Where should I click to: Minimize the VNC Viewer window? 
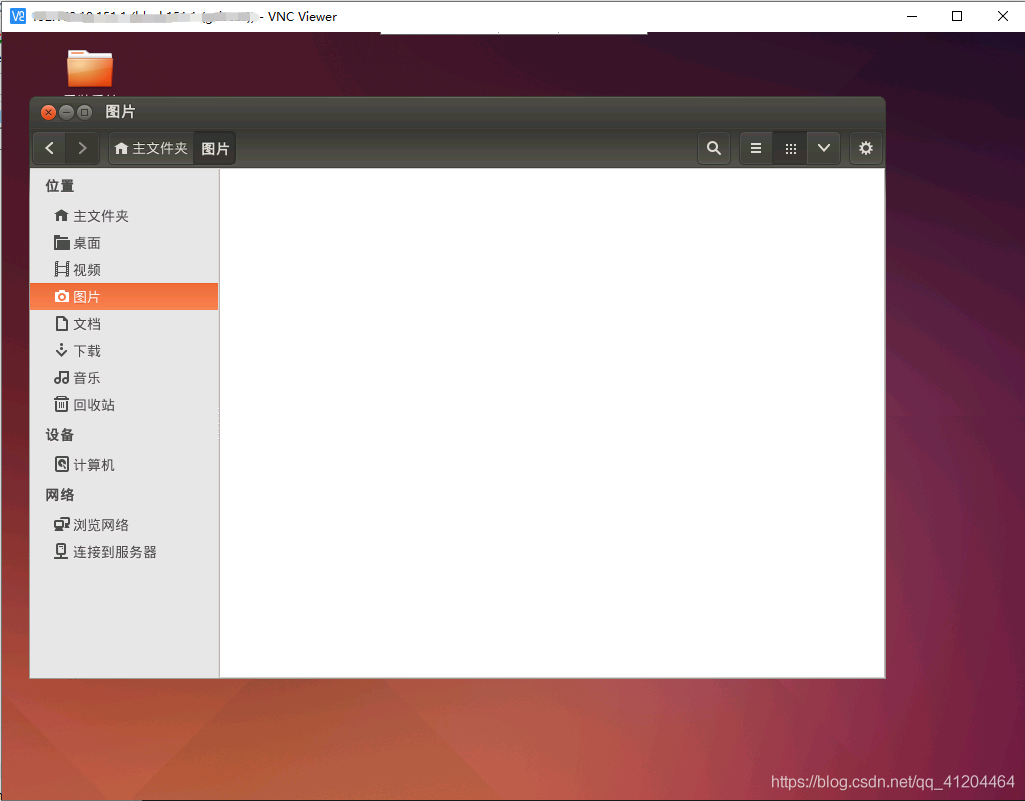click(x=913, y=16)
